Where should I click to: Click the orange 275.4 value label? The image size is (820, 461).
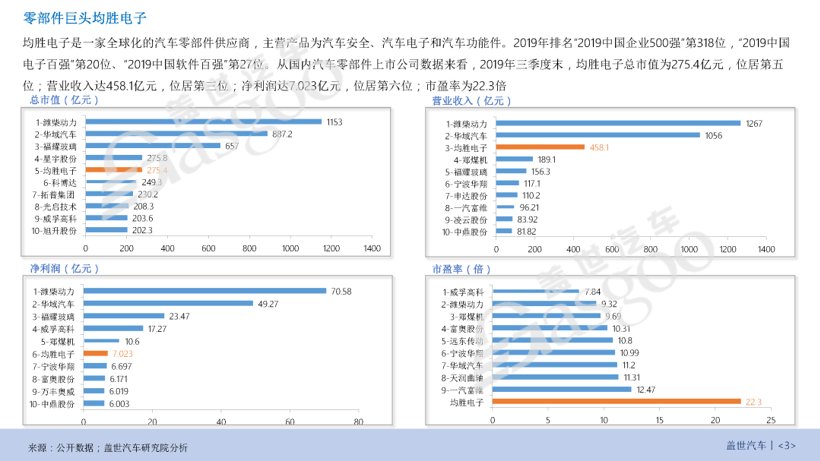coord(157,170)
